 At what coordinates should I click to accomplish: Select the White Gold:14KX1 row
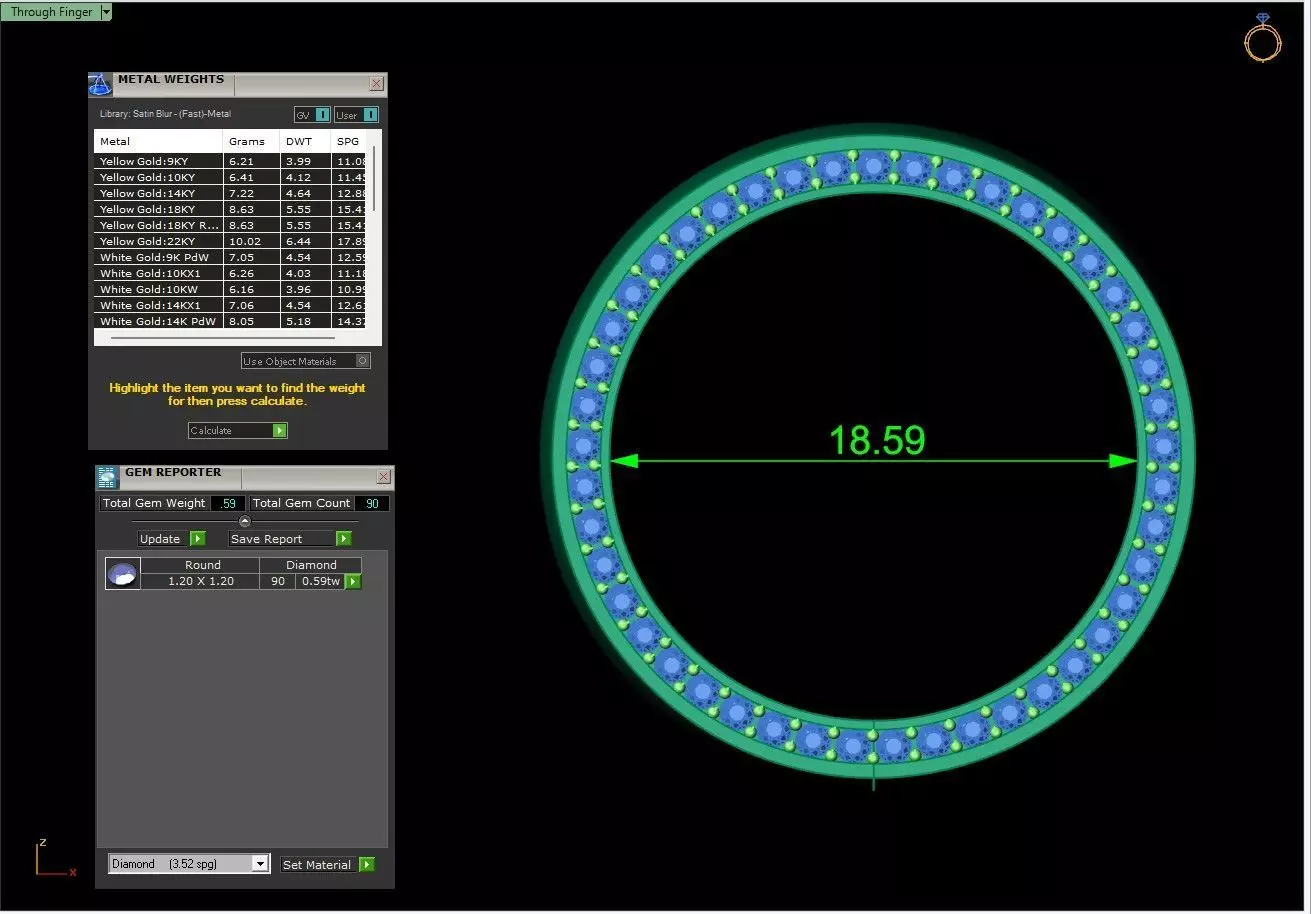[231, 305]
